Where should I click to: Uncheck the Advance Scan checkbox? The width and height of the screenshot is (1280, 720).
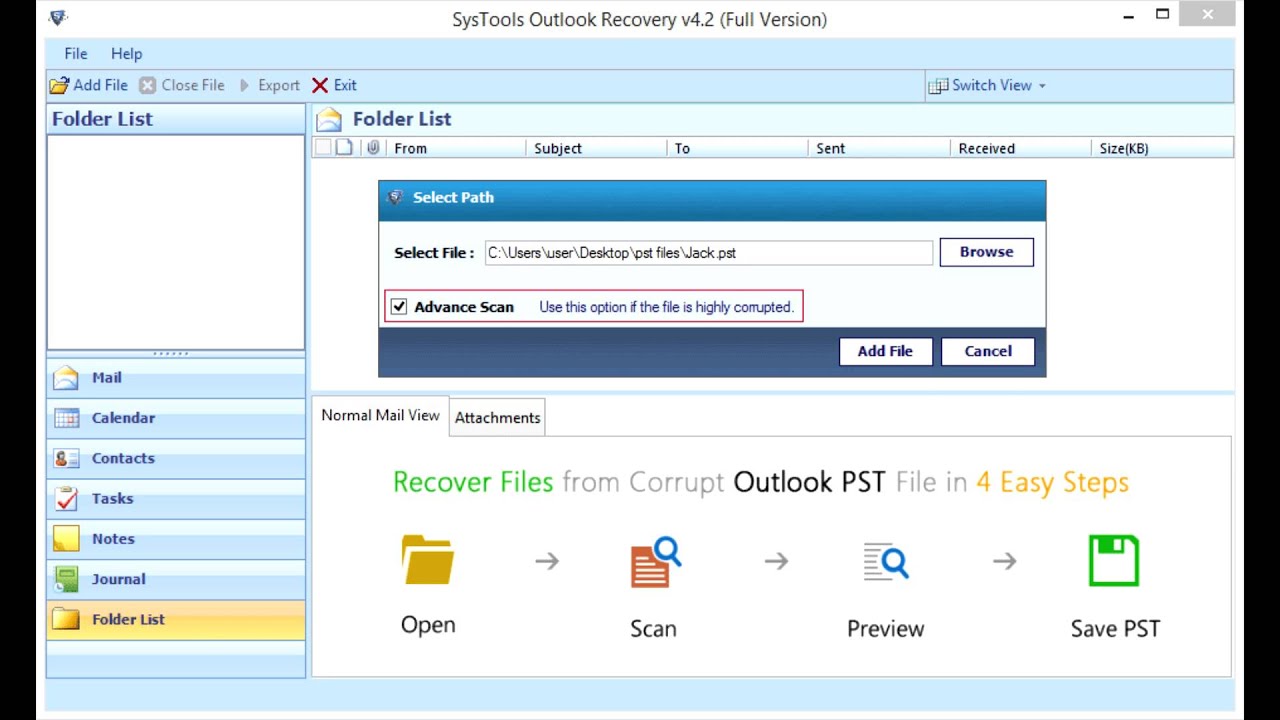(399, 307)
